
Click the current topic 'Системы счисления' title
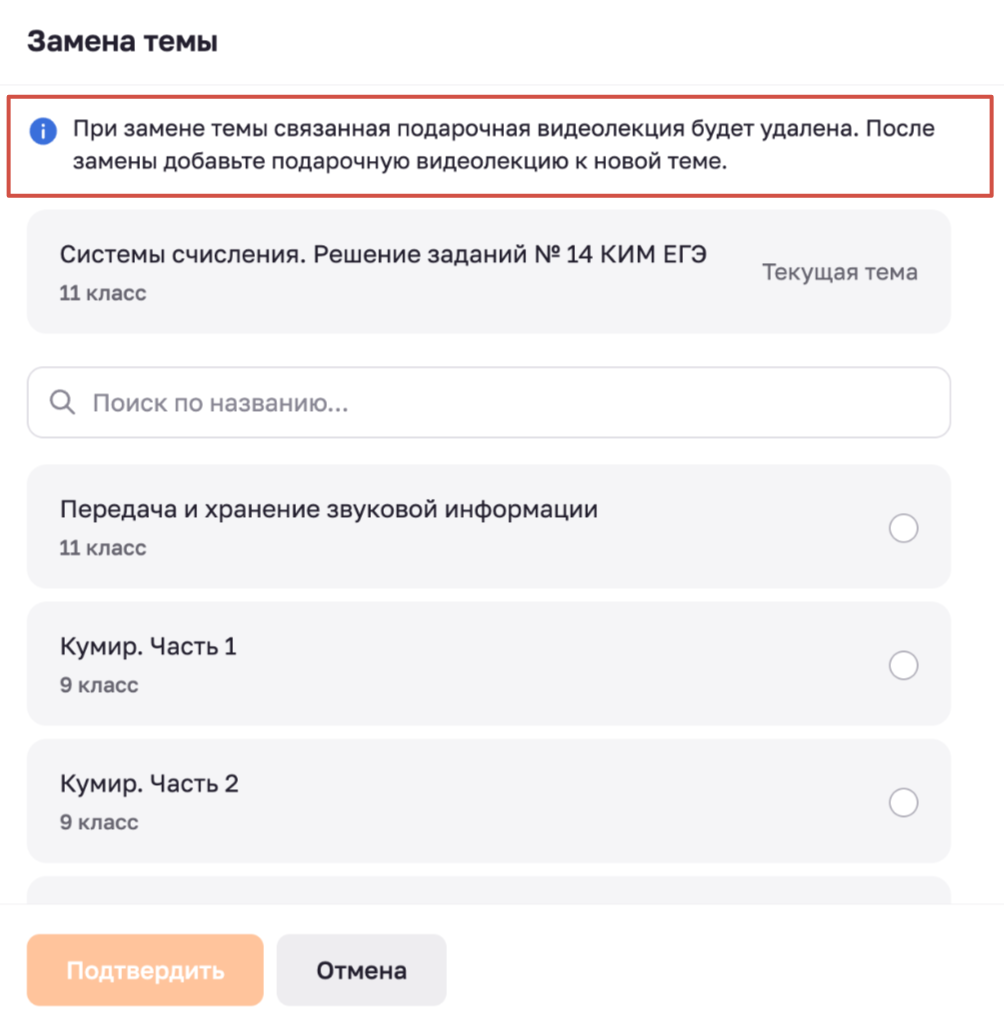[x=383, y=254]
